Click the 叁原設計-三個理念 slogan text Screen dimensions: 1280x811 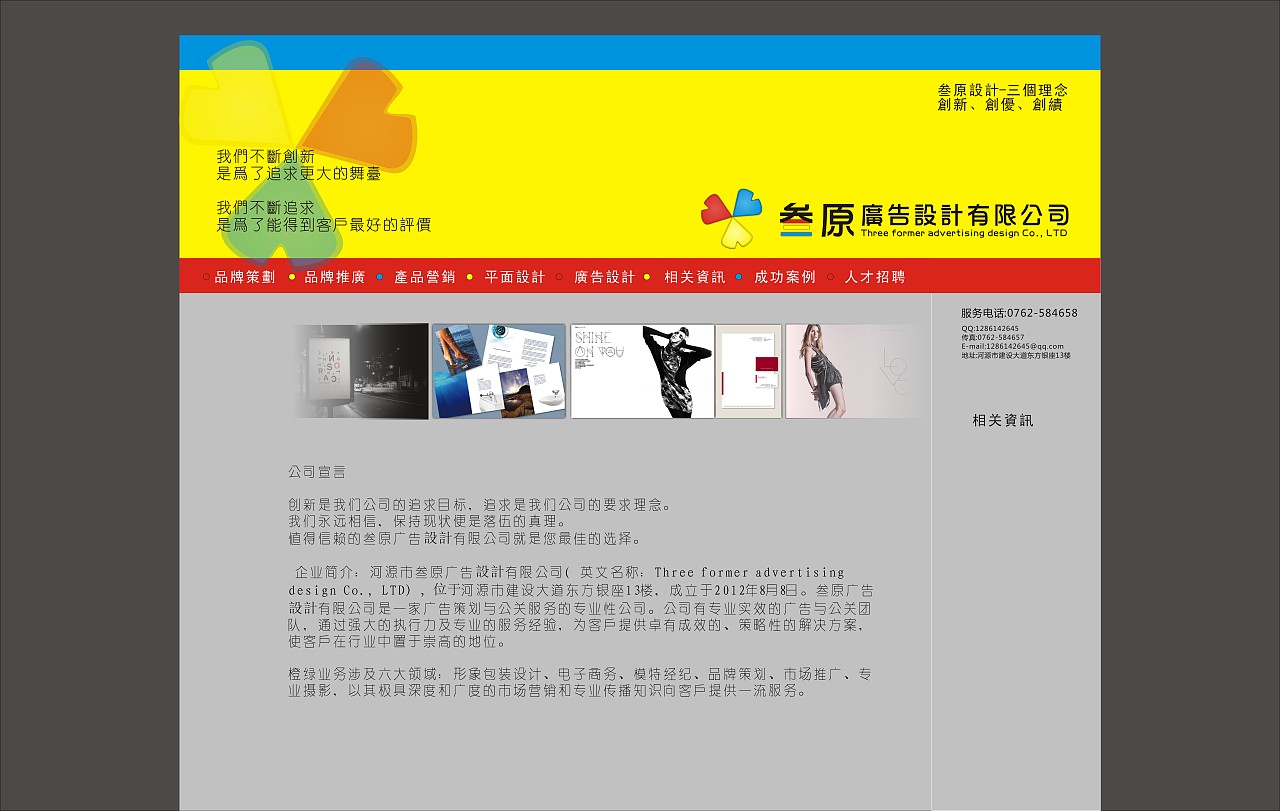1003,90
